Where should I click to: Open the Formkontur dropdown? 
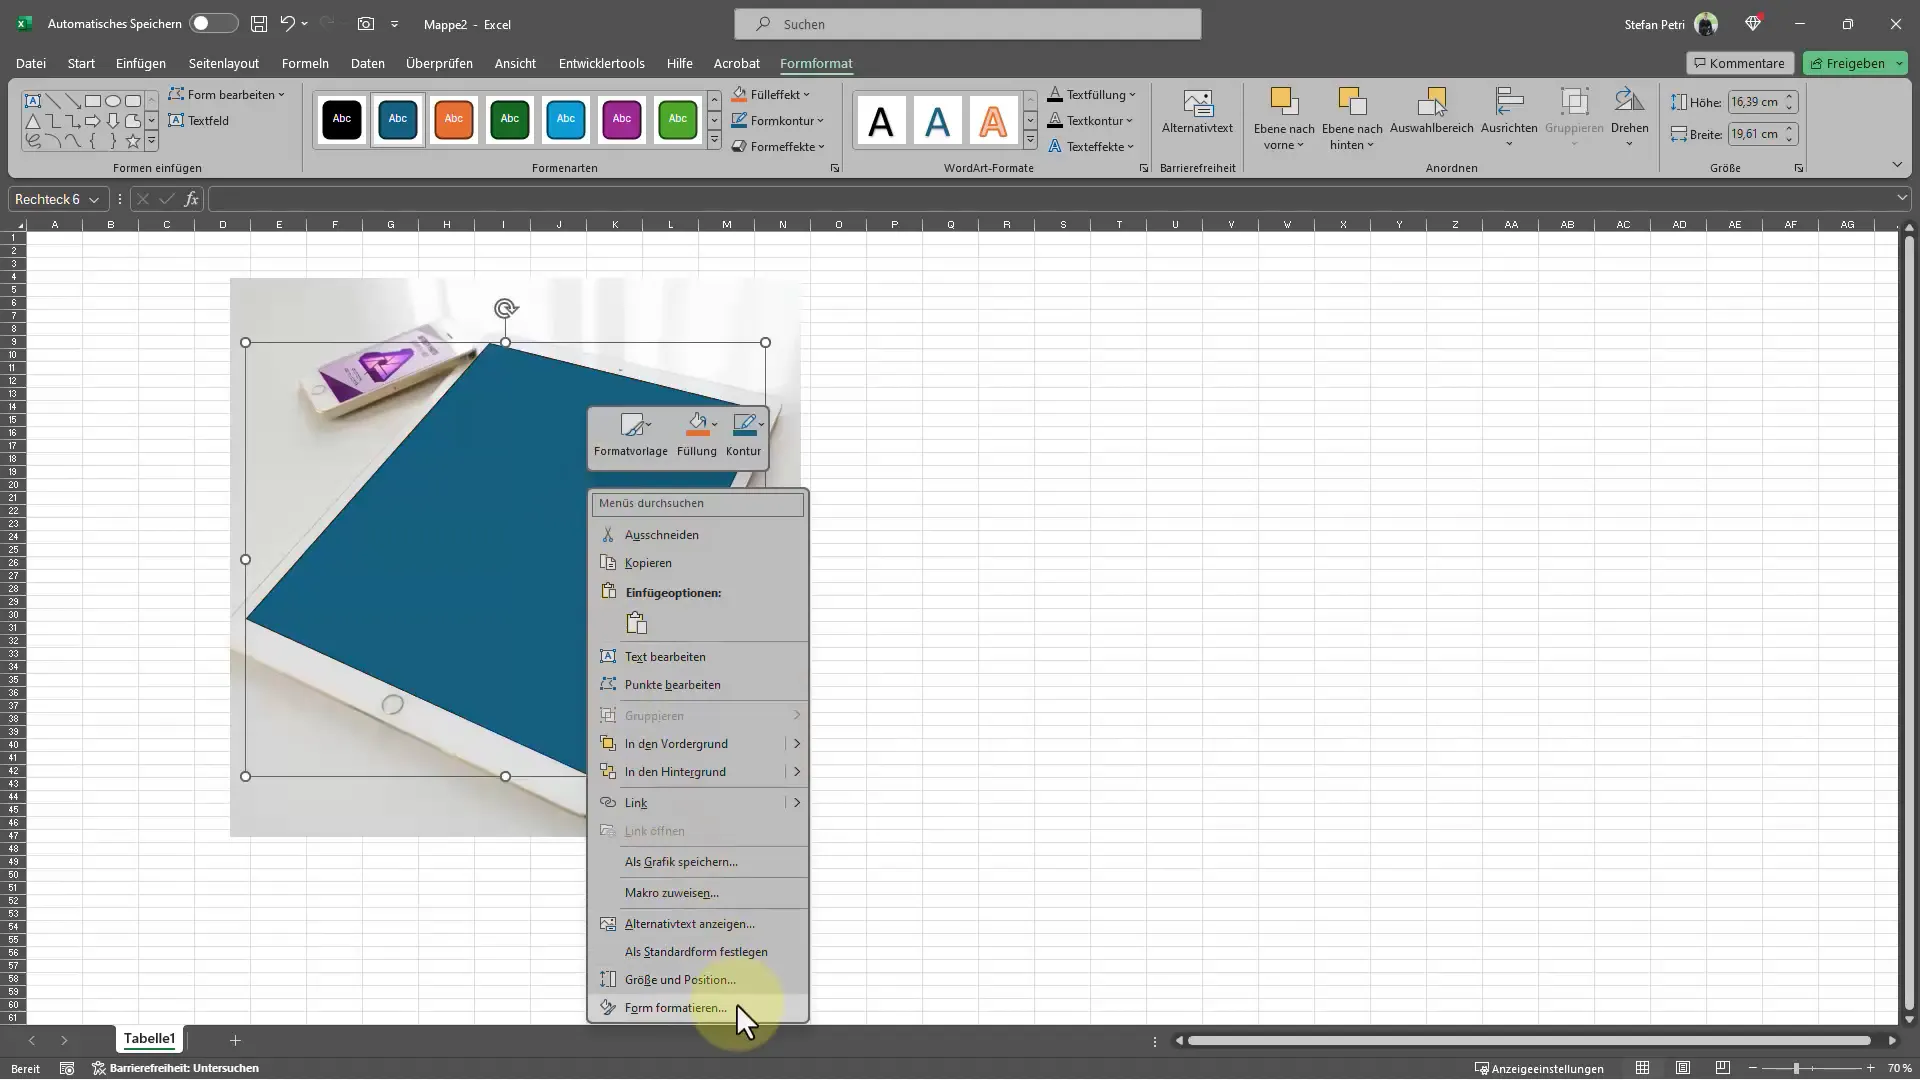(778, 120)
